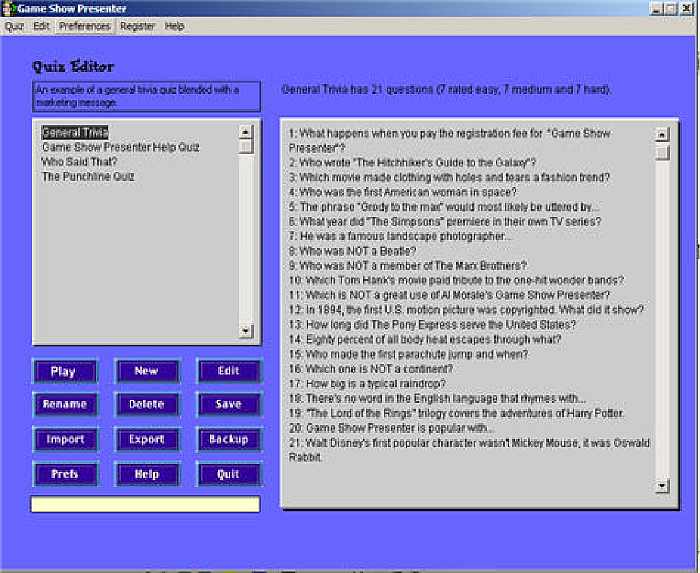The height and width of the screenshot is (573, 700).
Task: Open the Quiz menu
Action: [x=14, y=26]
